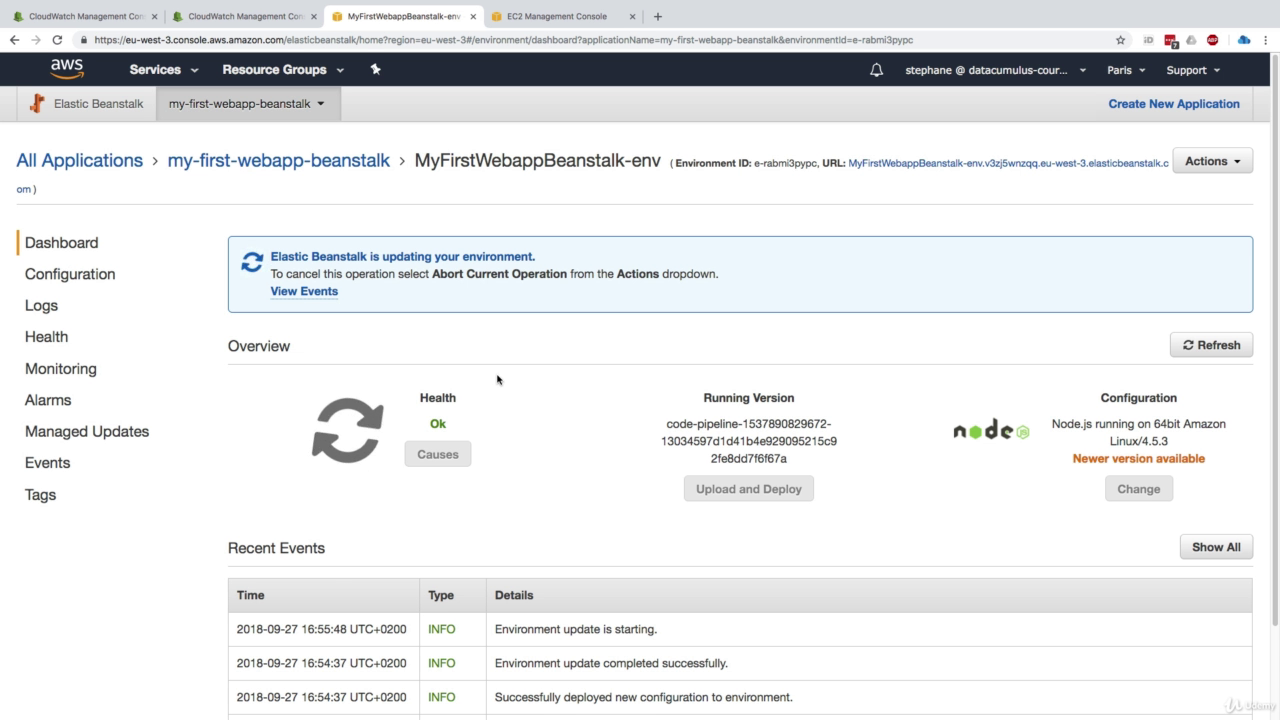
Task: Click the red ABP extension icon
Action: (x=1212, y=40)
